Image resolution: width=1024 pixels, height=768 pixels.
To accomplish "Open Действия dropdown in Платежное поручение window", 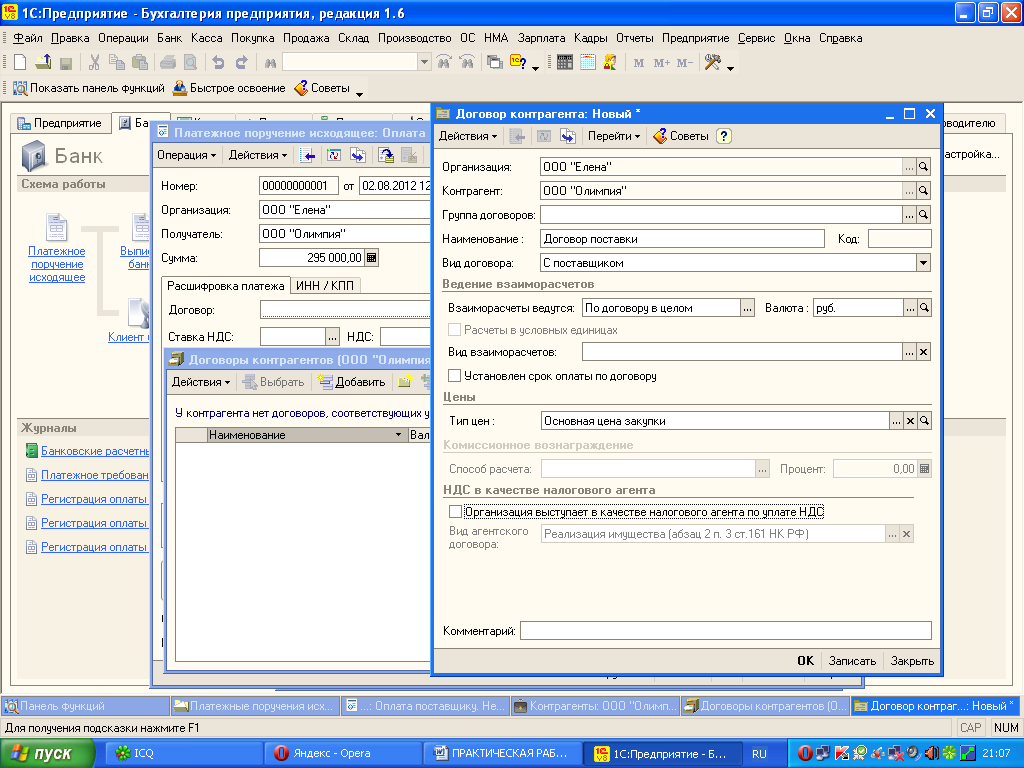I will coord(258,155).
